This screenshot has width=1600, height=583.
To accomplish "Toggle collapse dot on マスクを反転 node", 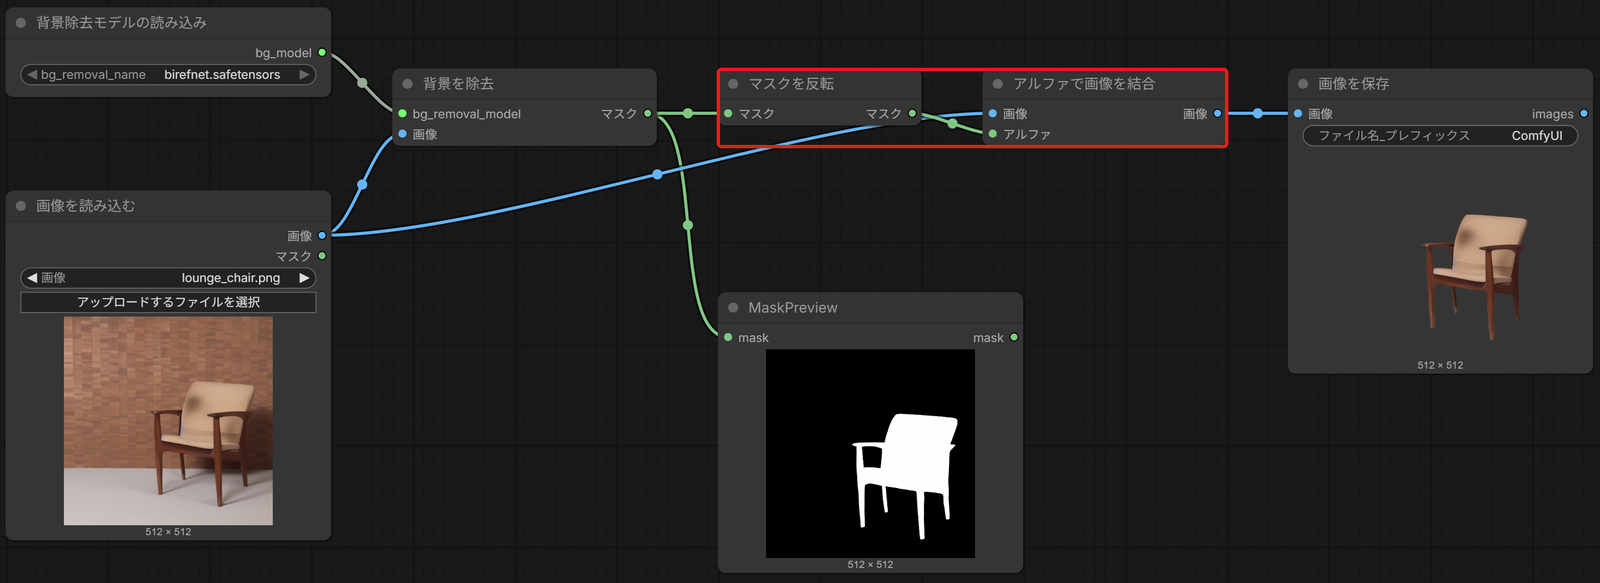I will click(x=733, y=84).
